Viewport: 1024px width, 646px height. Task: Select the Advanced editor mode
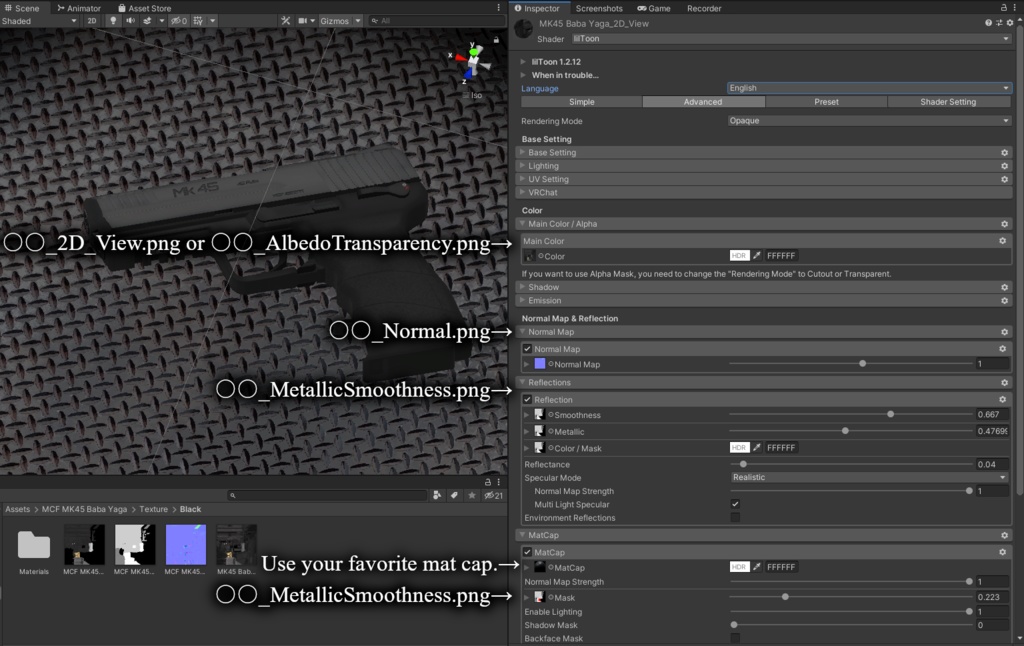click(x=703, y=102)
